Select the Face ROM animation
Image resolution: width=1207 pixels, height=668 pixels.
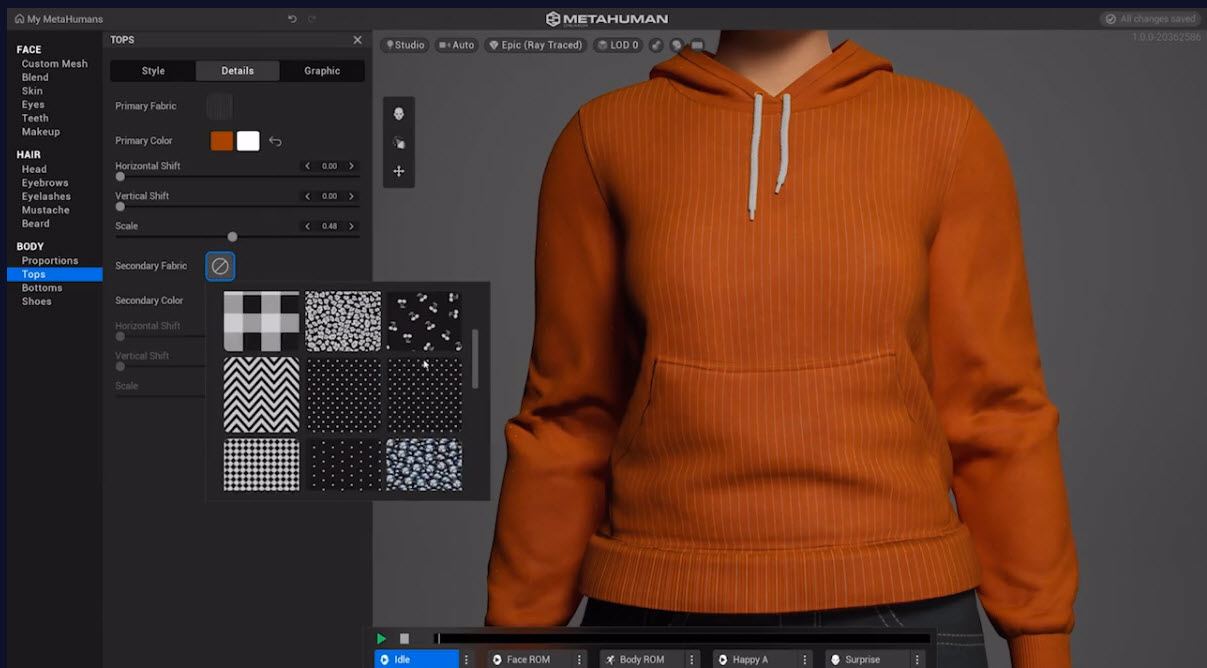(x=528, y=660)
